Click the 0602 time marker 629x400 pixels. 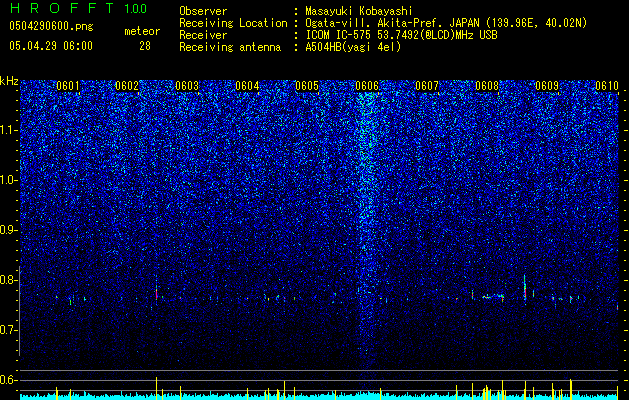[x=127, y=86]
